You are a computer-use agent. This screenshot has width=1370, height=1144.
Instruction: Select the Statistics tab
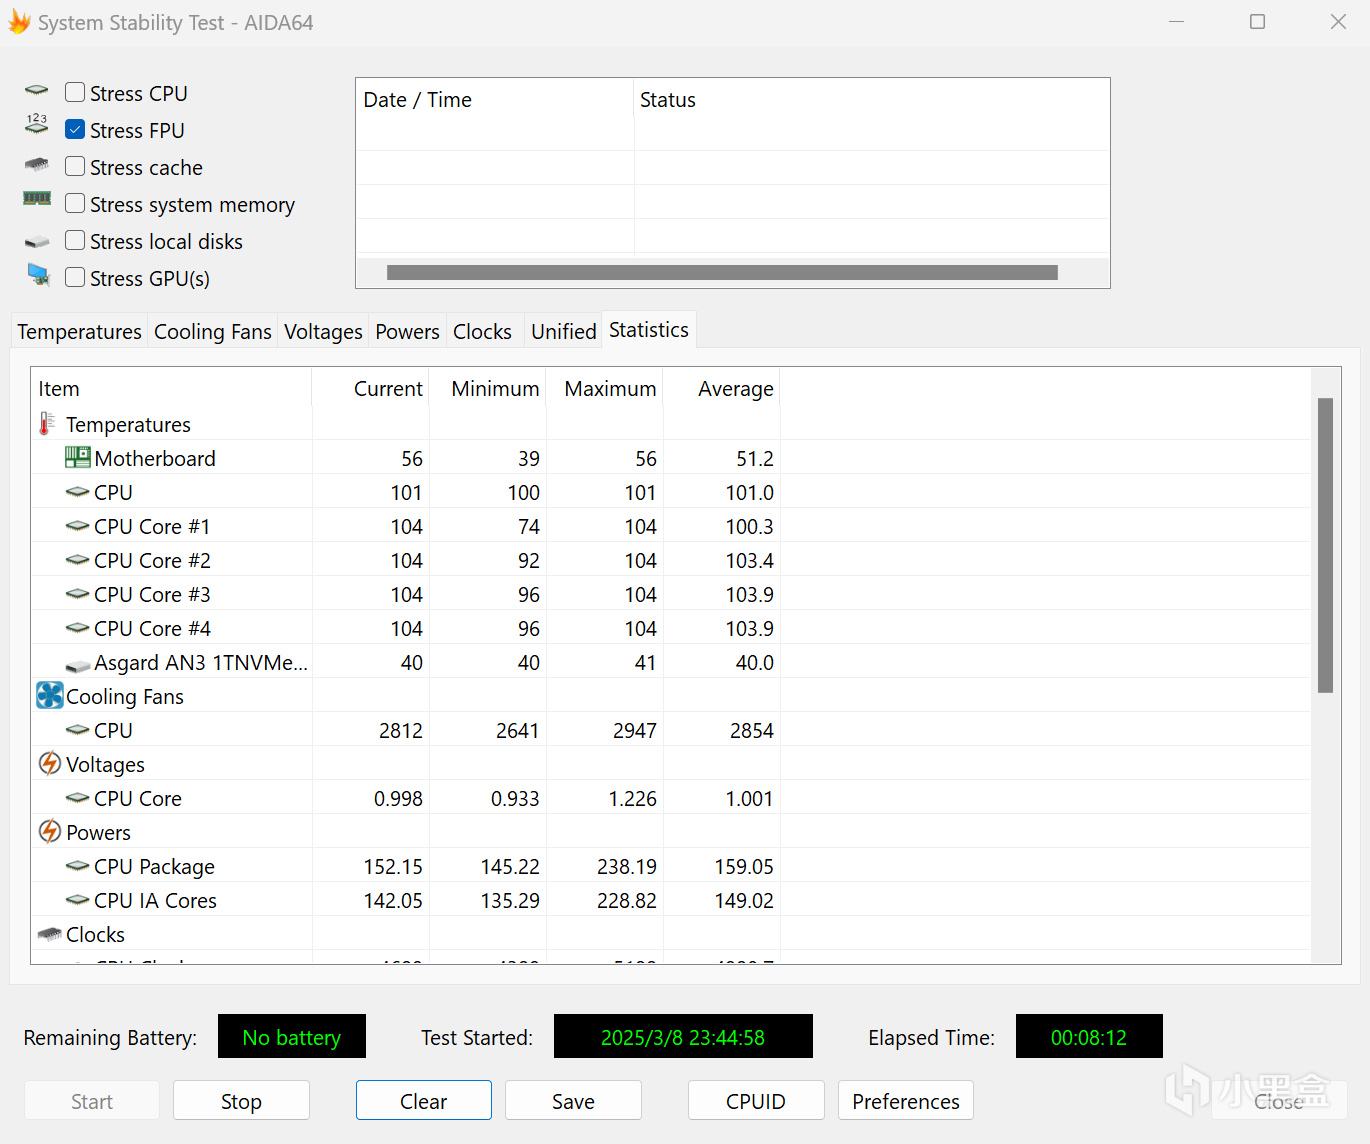649,330
